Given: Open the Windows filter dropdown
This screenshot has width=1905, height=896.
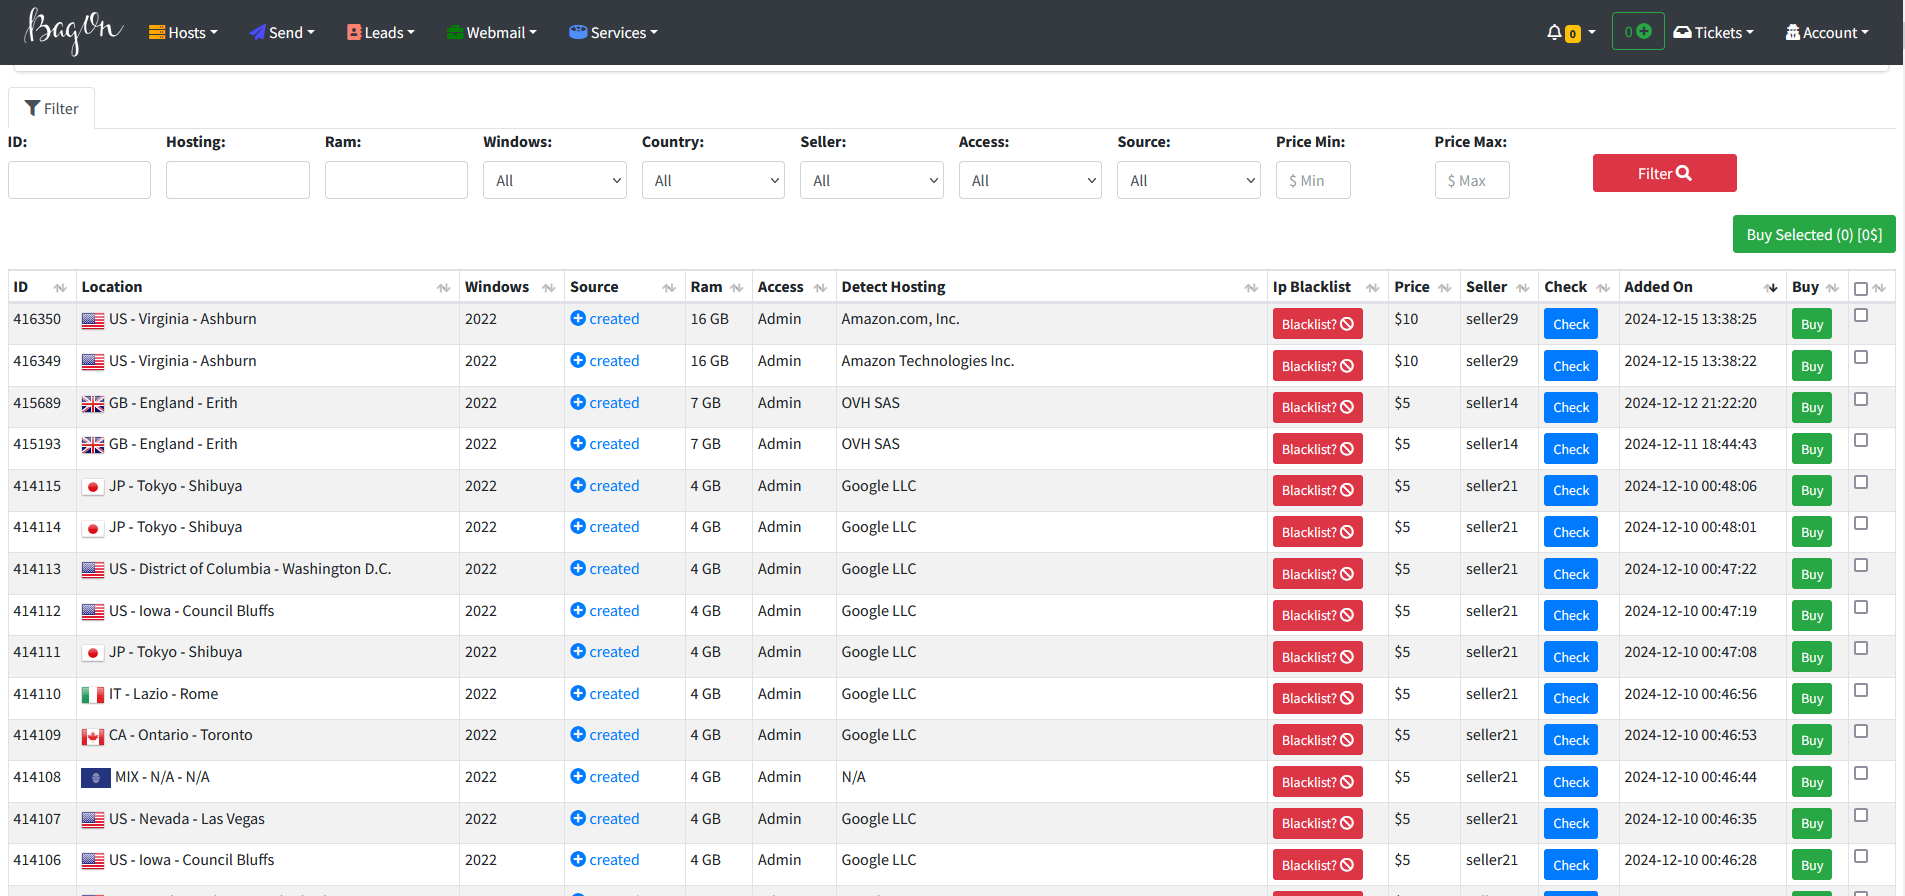Looking at the screenshot, I should 555,180.
